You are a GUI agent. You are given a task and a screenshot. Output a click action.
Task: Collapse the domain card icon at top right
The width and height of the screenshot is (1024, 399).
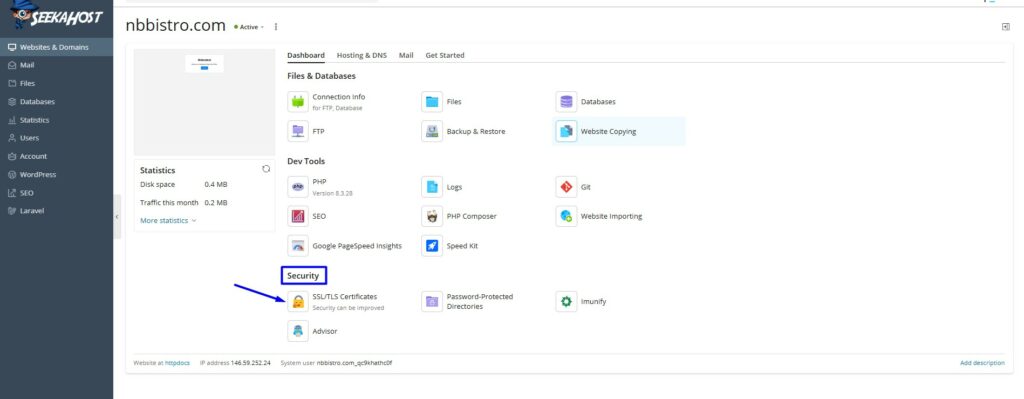(1005, 27)
